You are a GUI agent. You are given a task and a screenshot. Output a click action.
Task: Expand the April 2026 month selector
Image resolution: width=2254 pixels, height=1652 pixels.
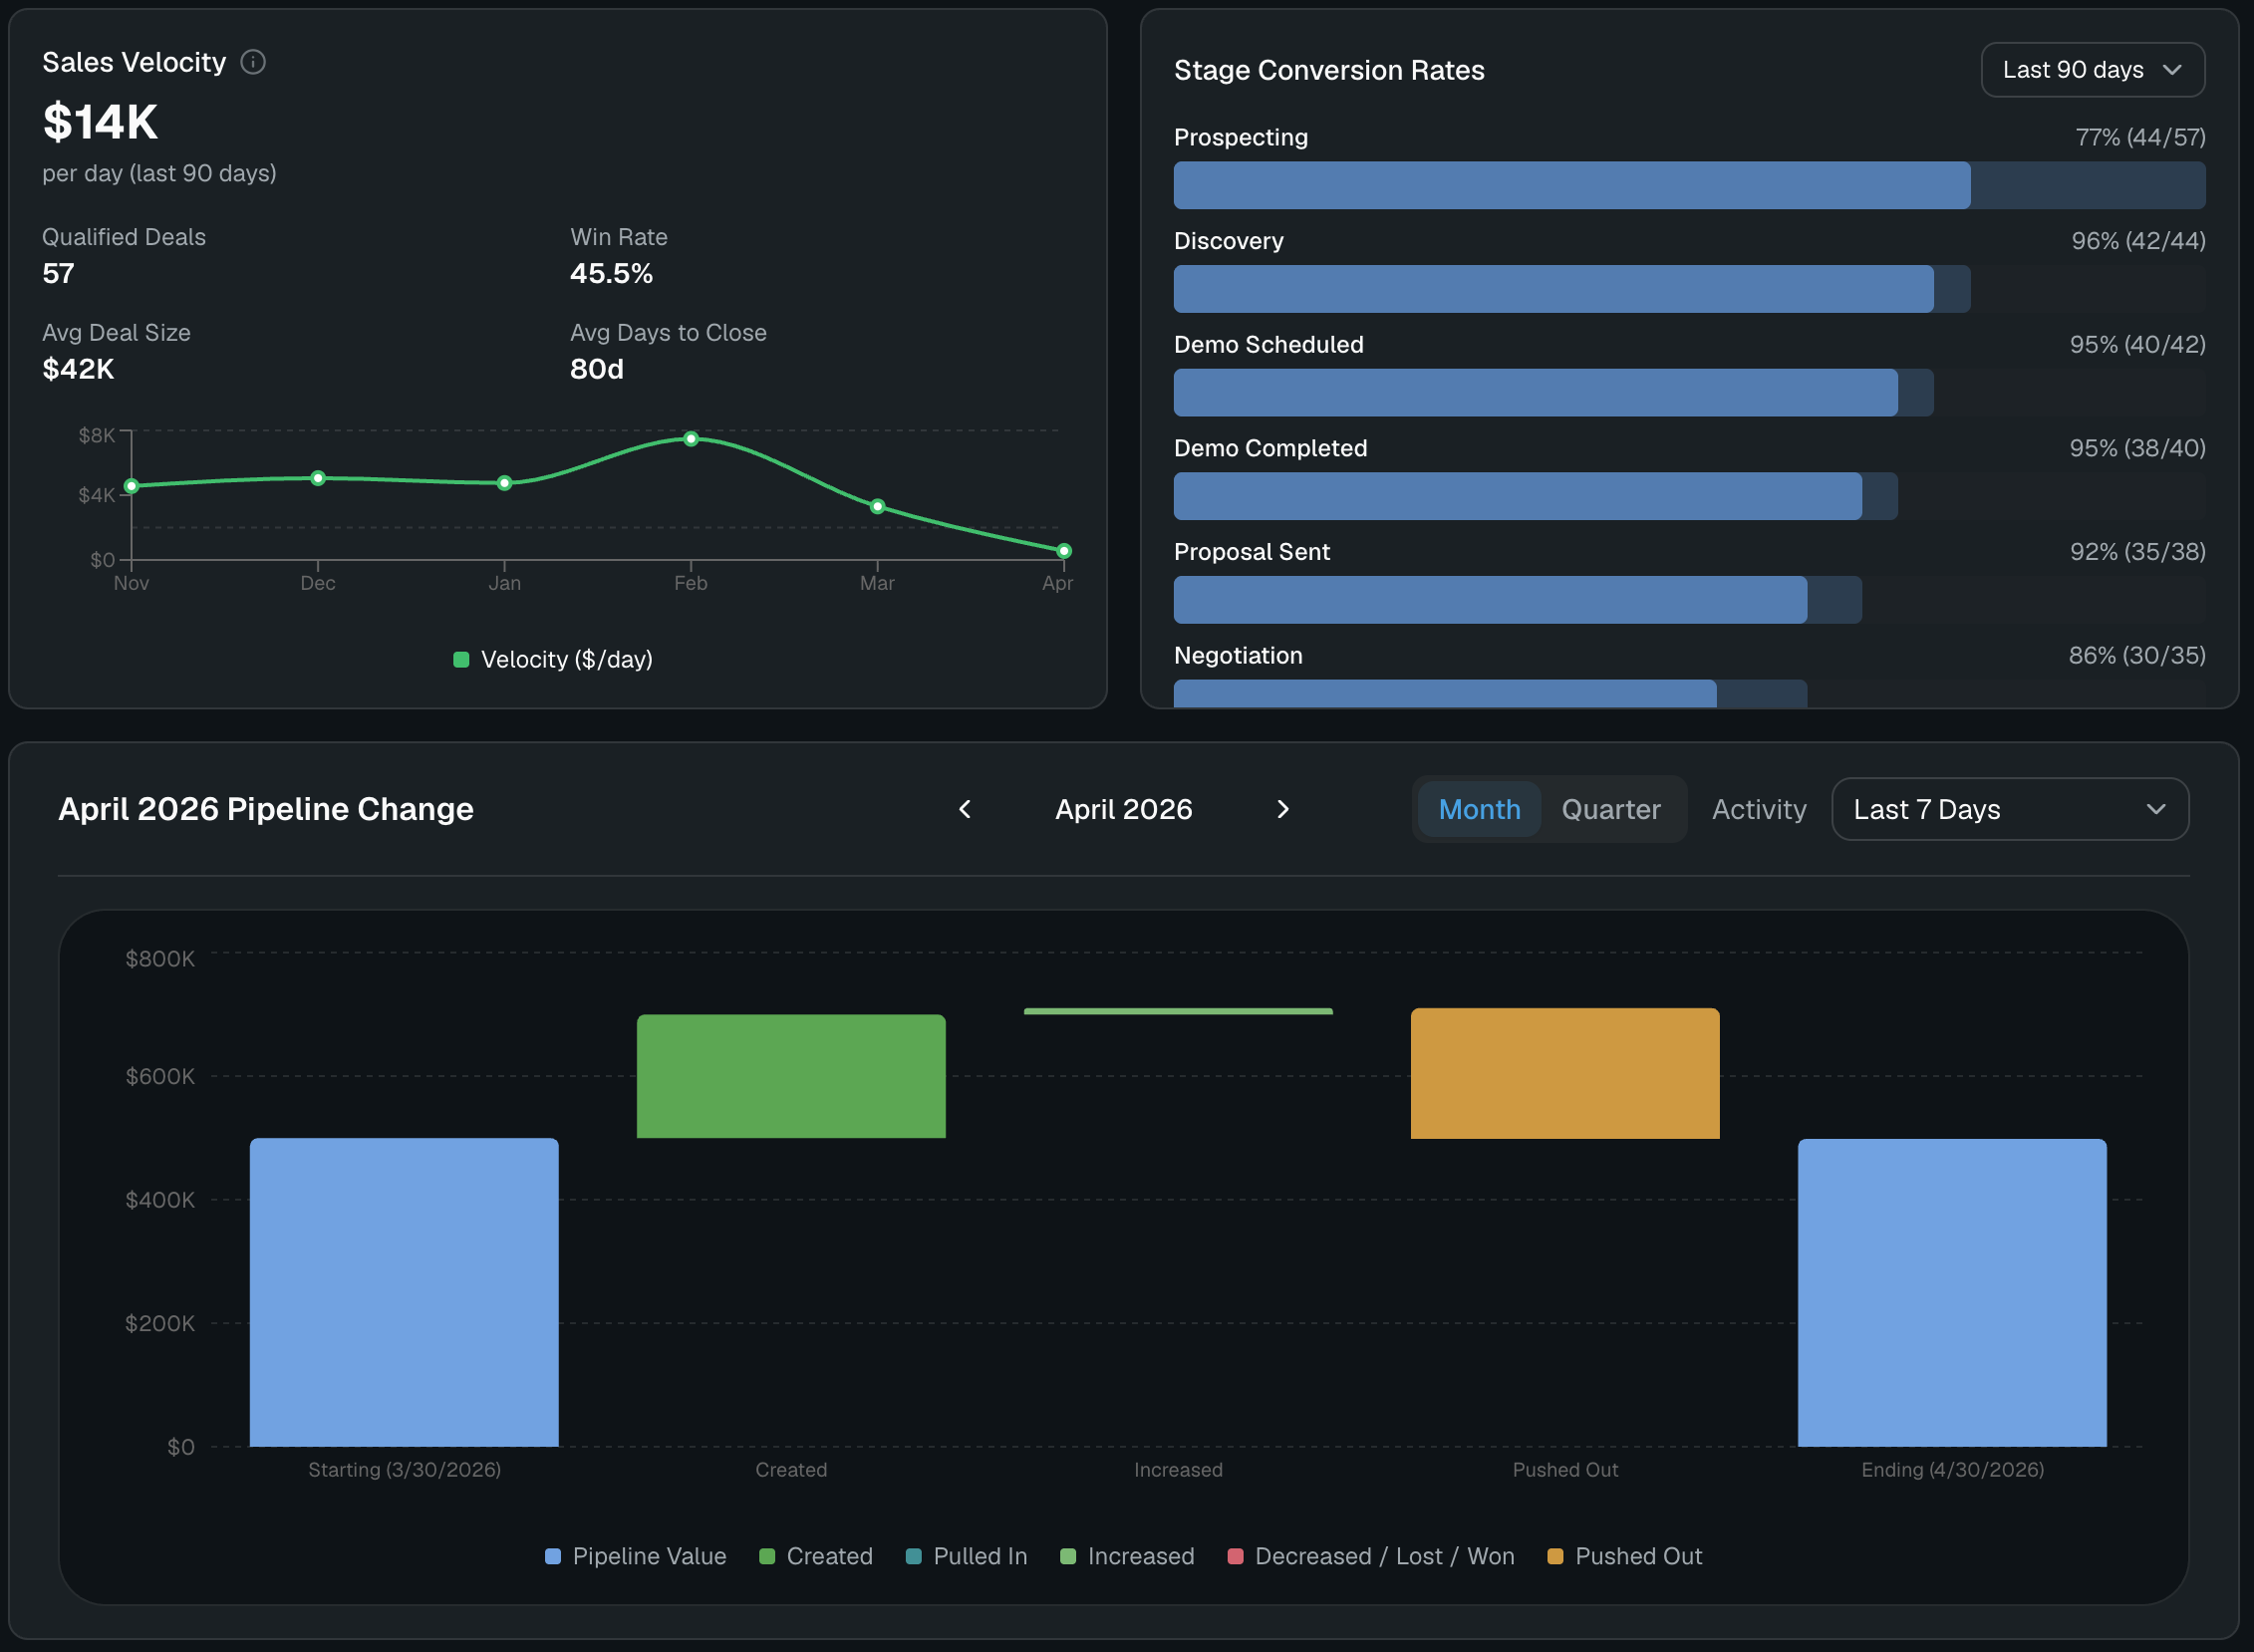[1123, 809]
